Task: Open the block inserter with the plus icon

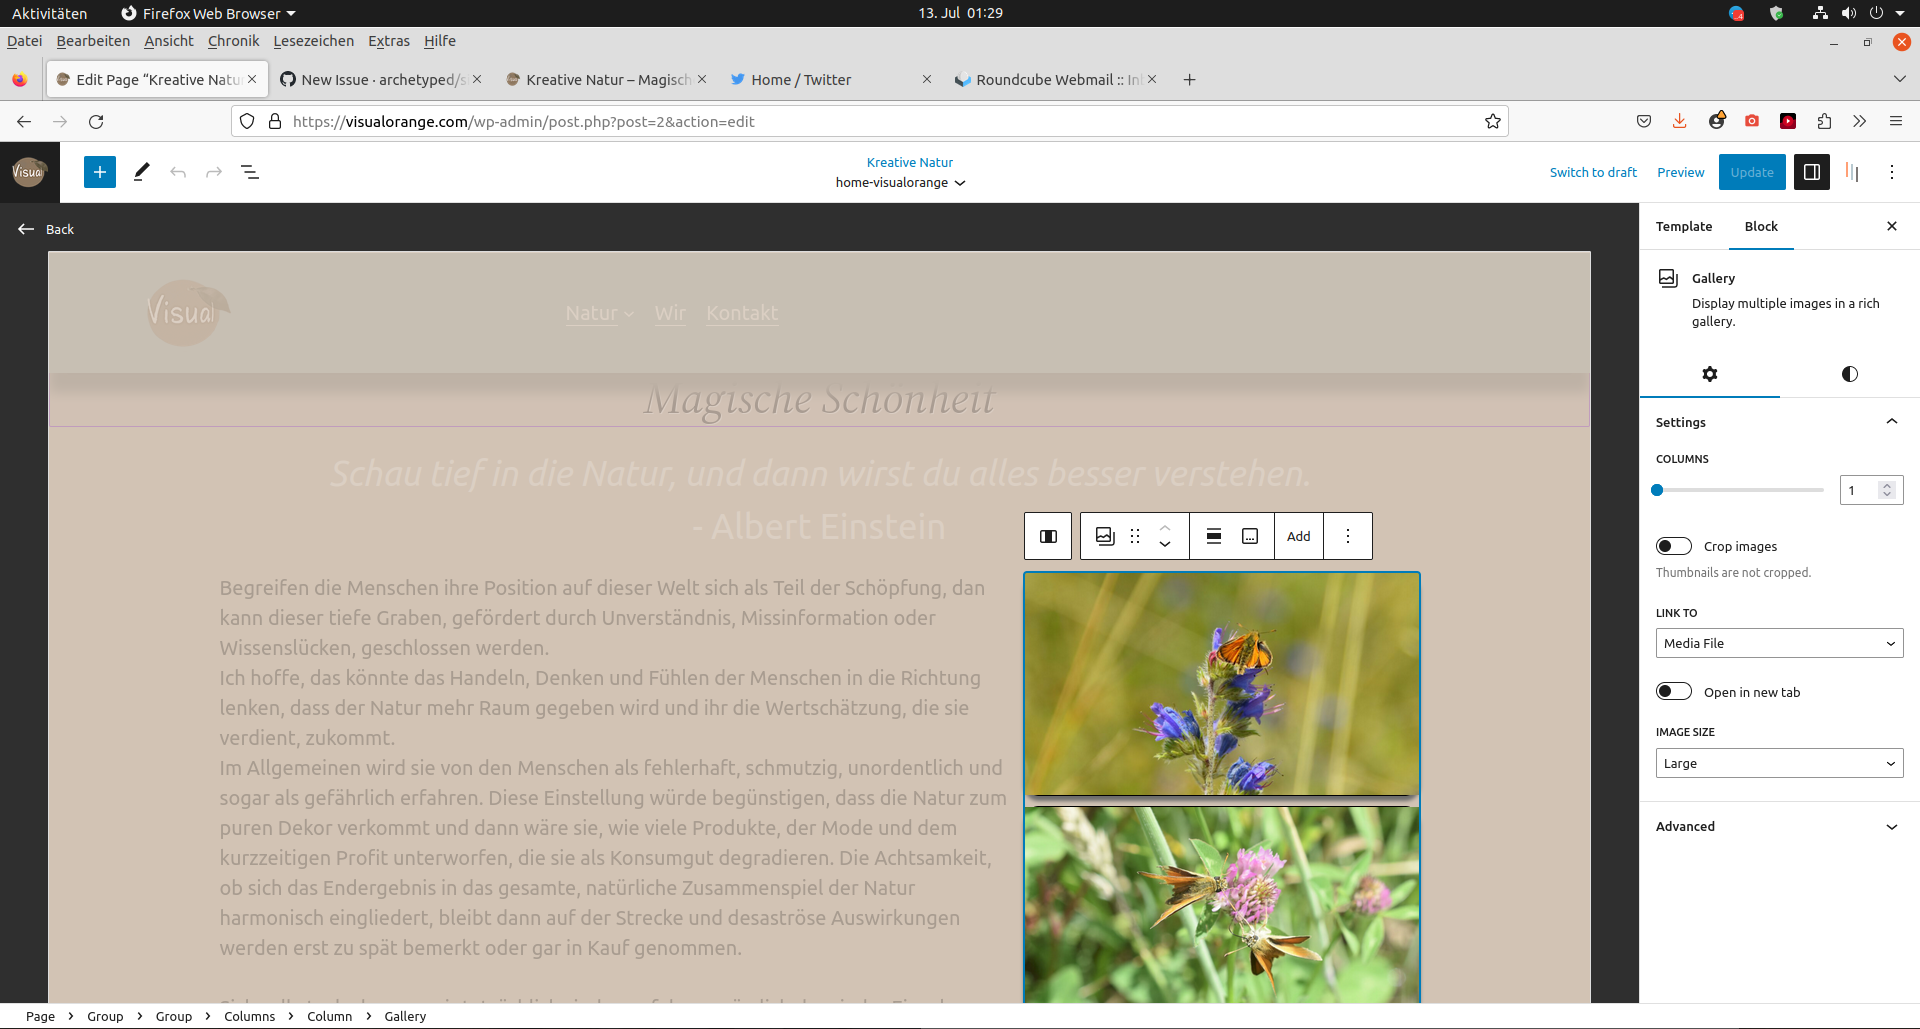Action: click(99, 172)
